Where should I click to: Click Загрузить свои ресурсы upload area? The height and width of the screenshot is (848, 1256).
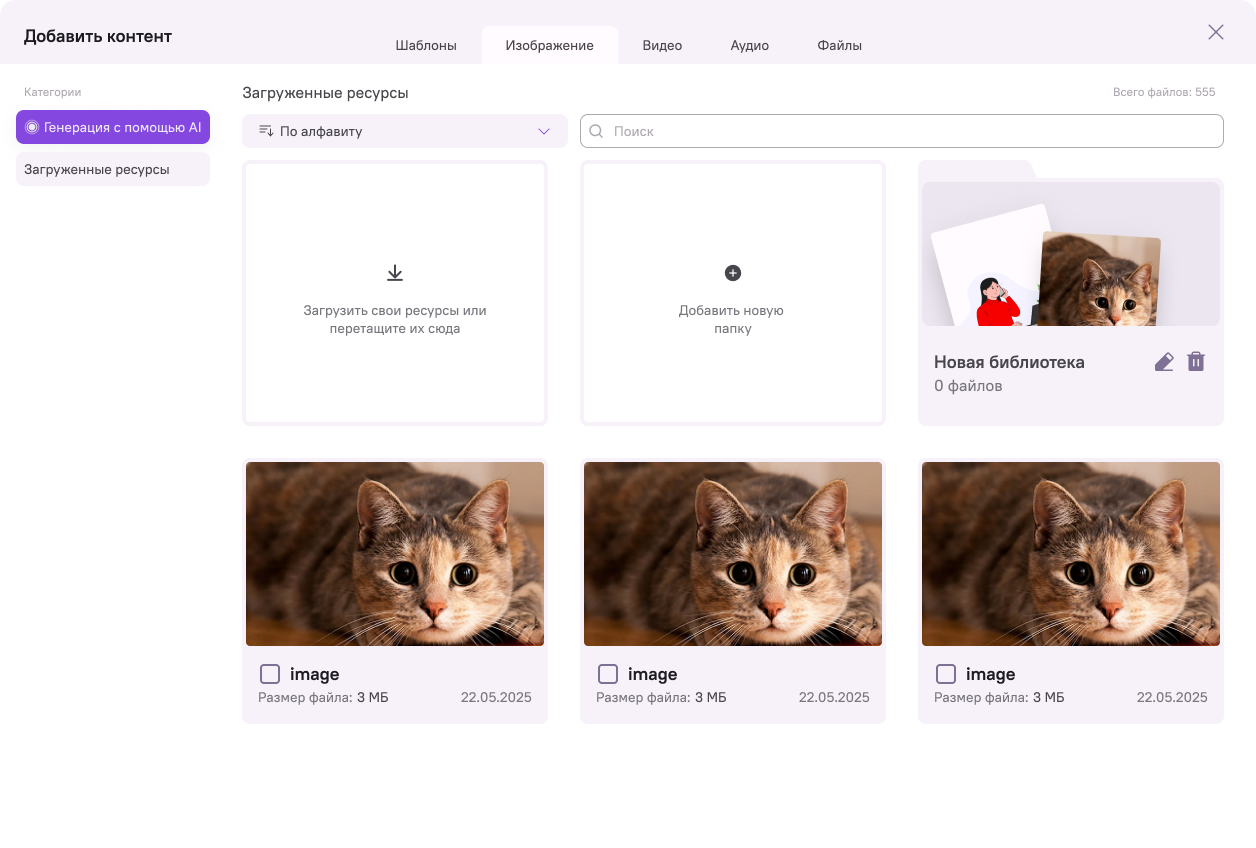tap(395, 293)
